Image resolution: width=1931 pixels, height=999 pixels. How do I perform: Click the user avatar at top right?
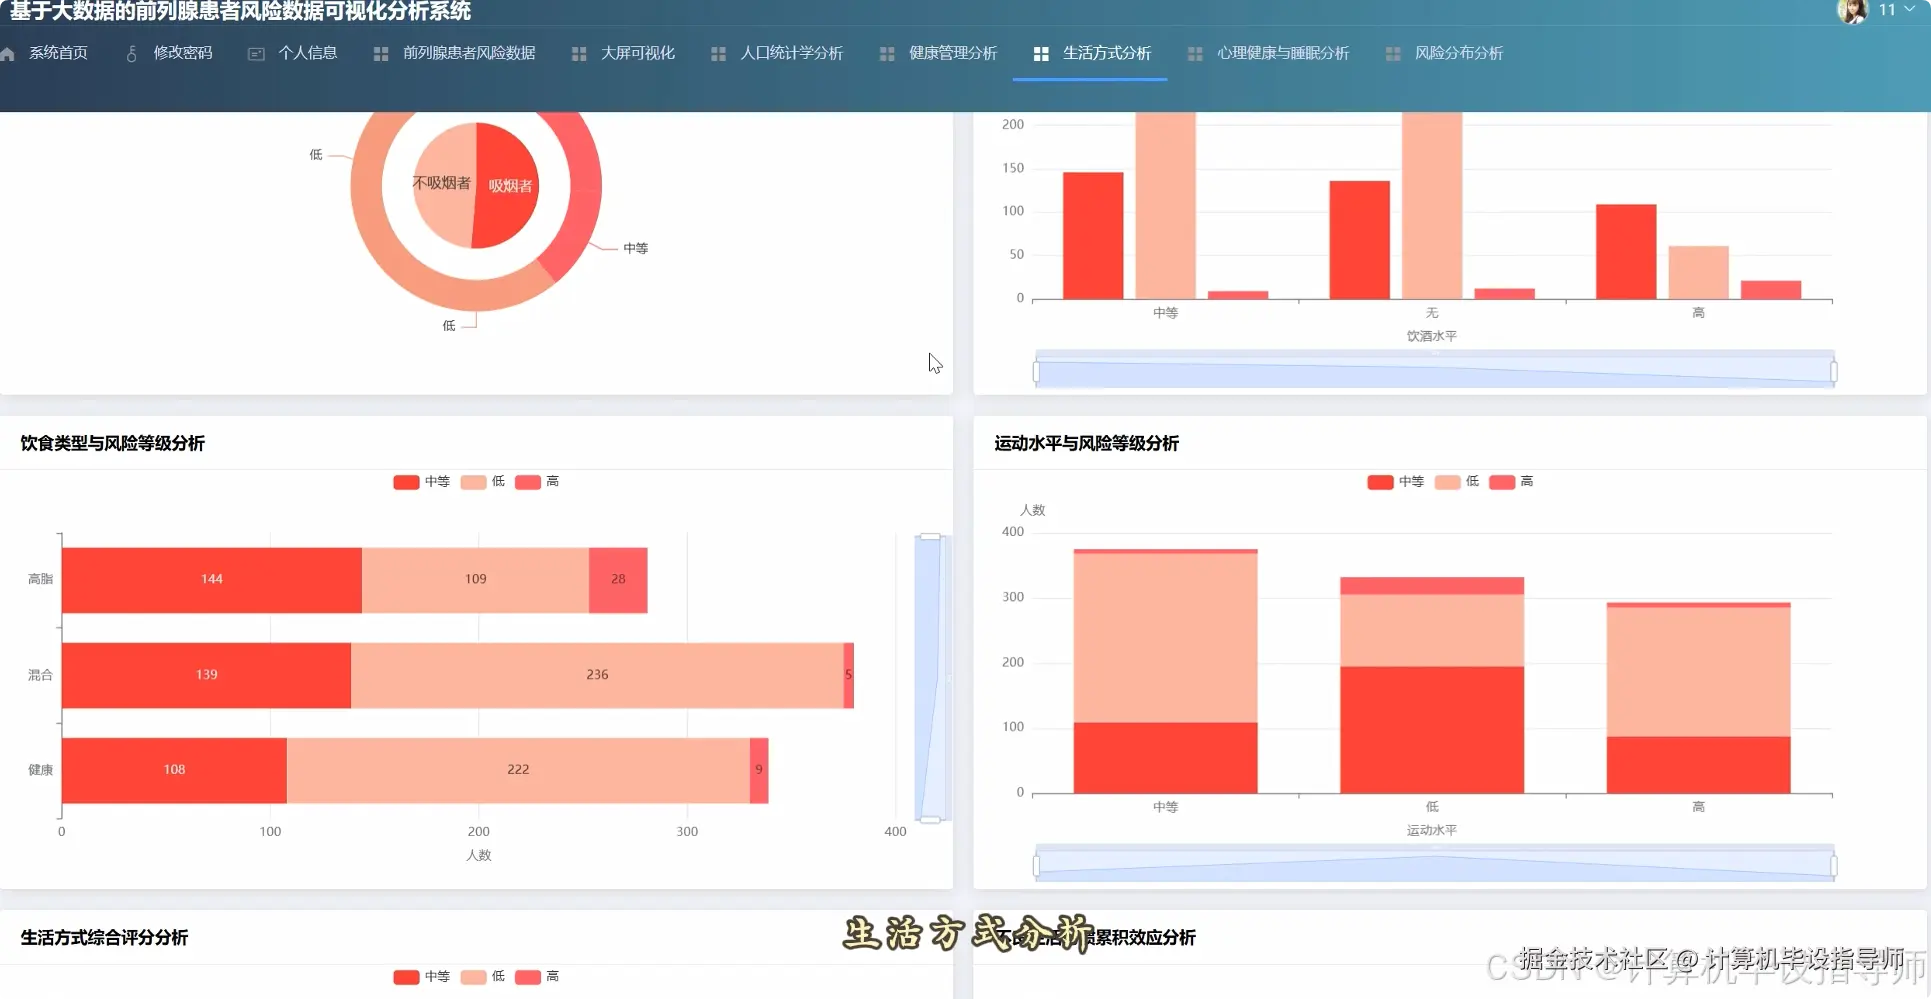(1852, 10)
